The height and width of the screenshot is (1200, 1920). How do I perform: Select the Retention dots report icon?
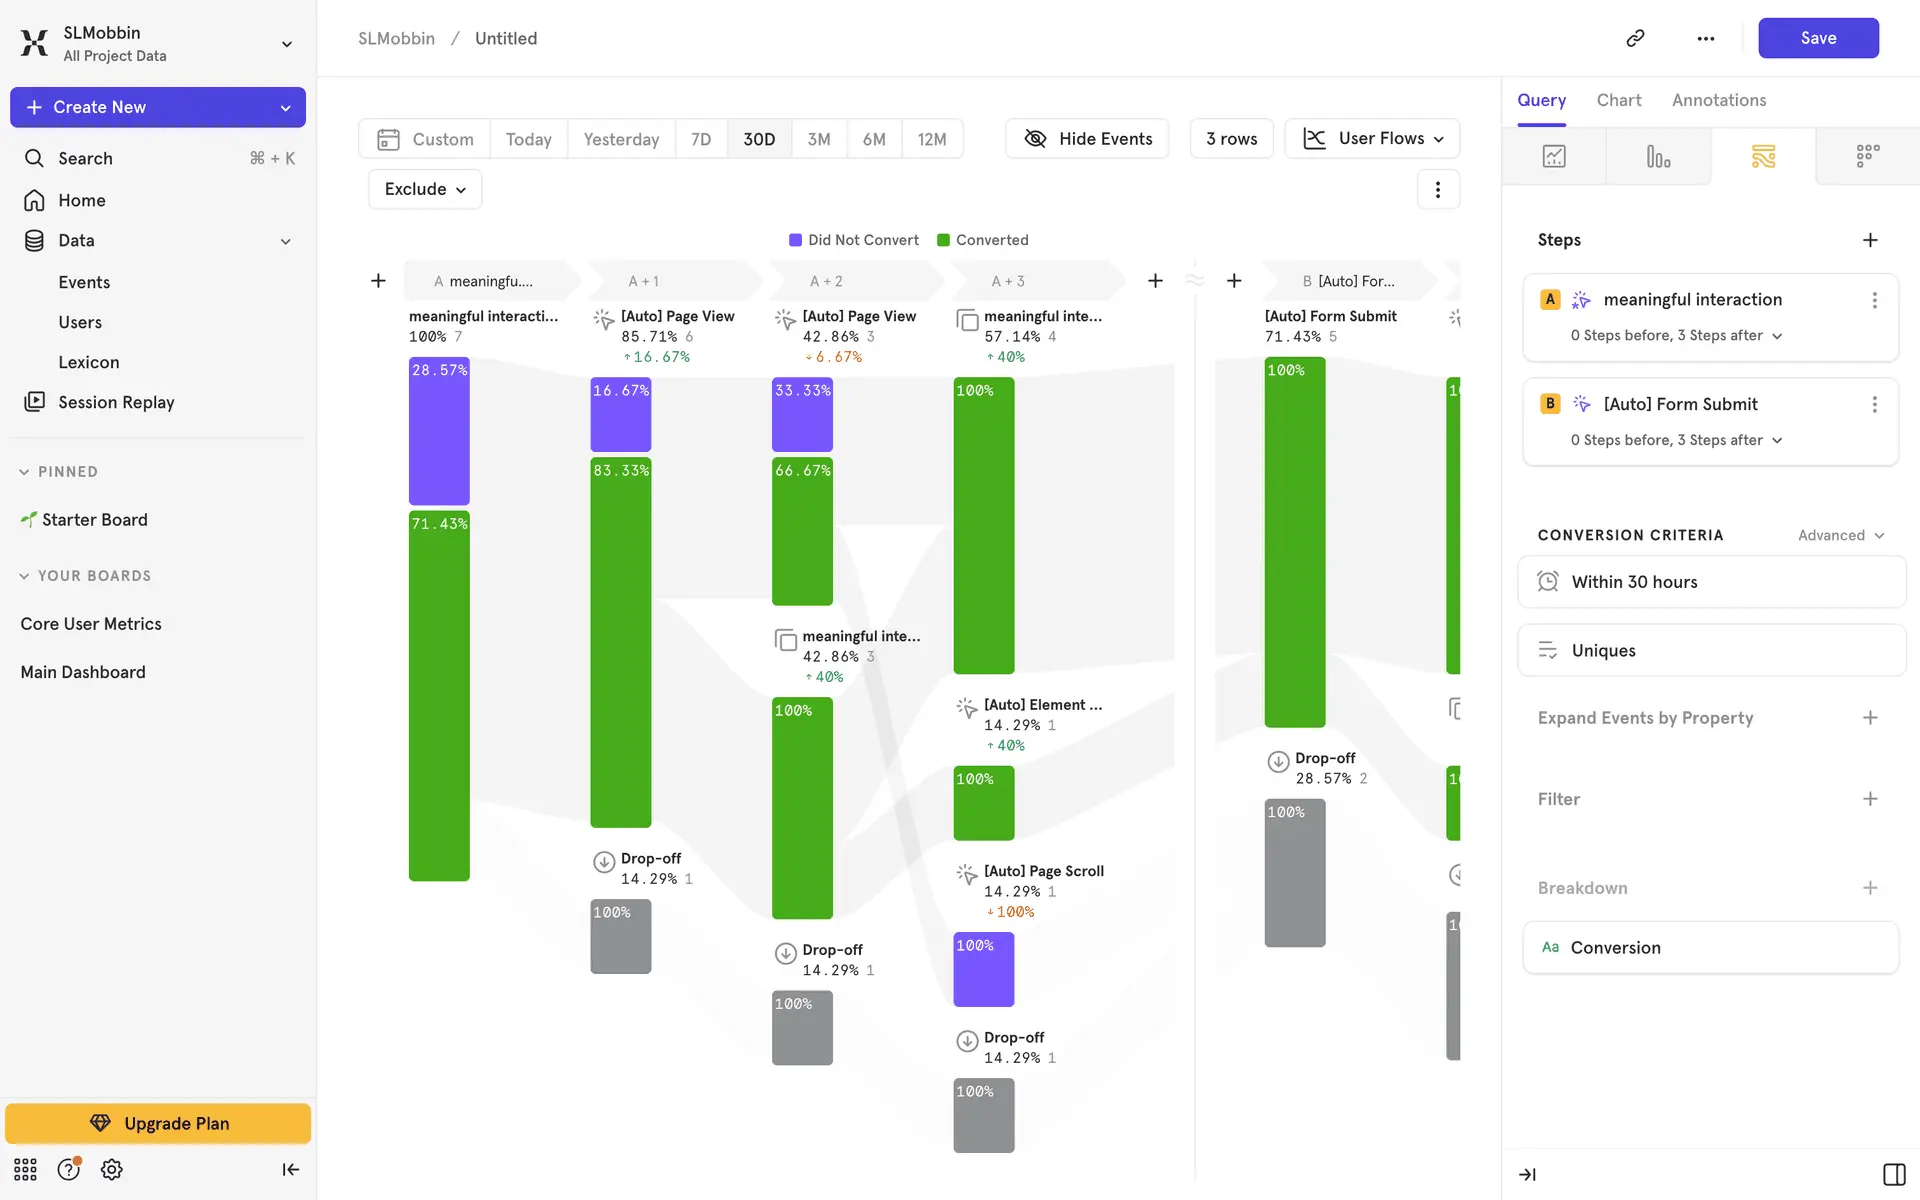click(1867, 156)
